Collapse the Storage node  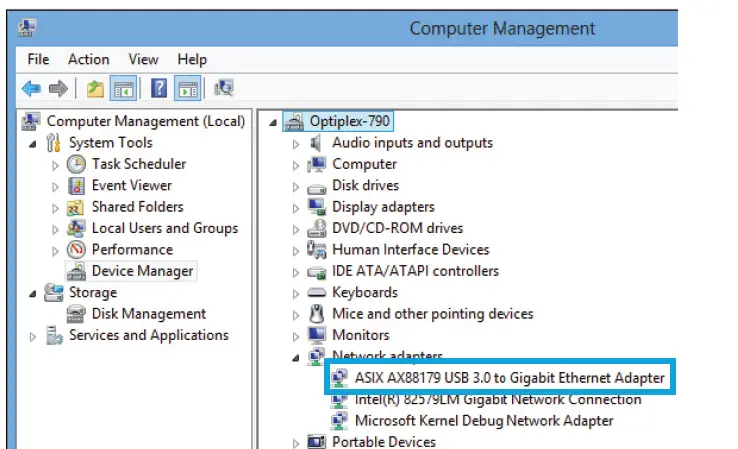point(32,294)
